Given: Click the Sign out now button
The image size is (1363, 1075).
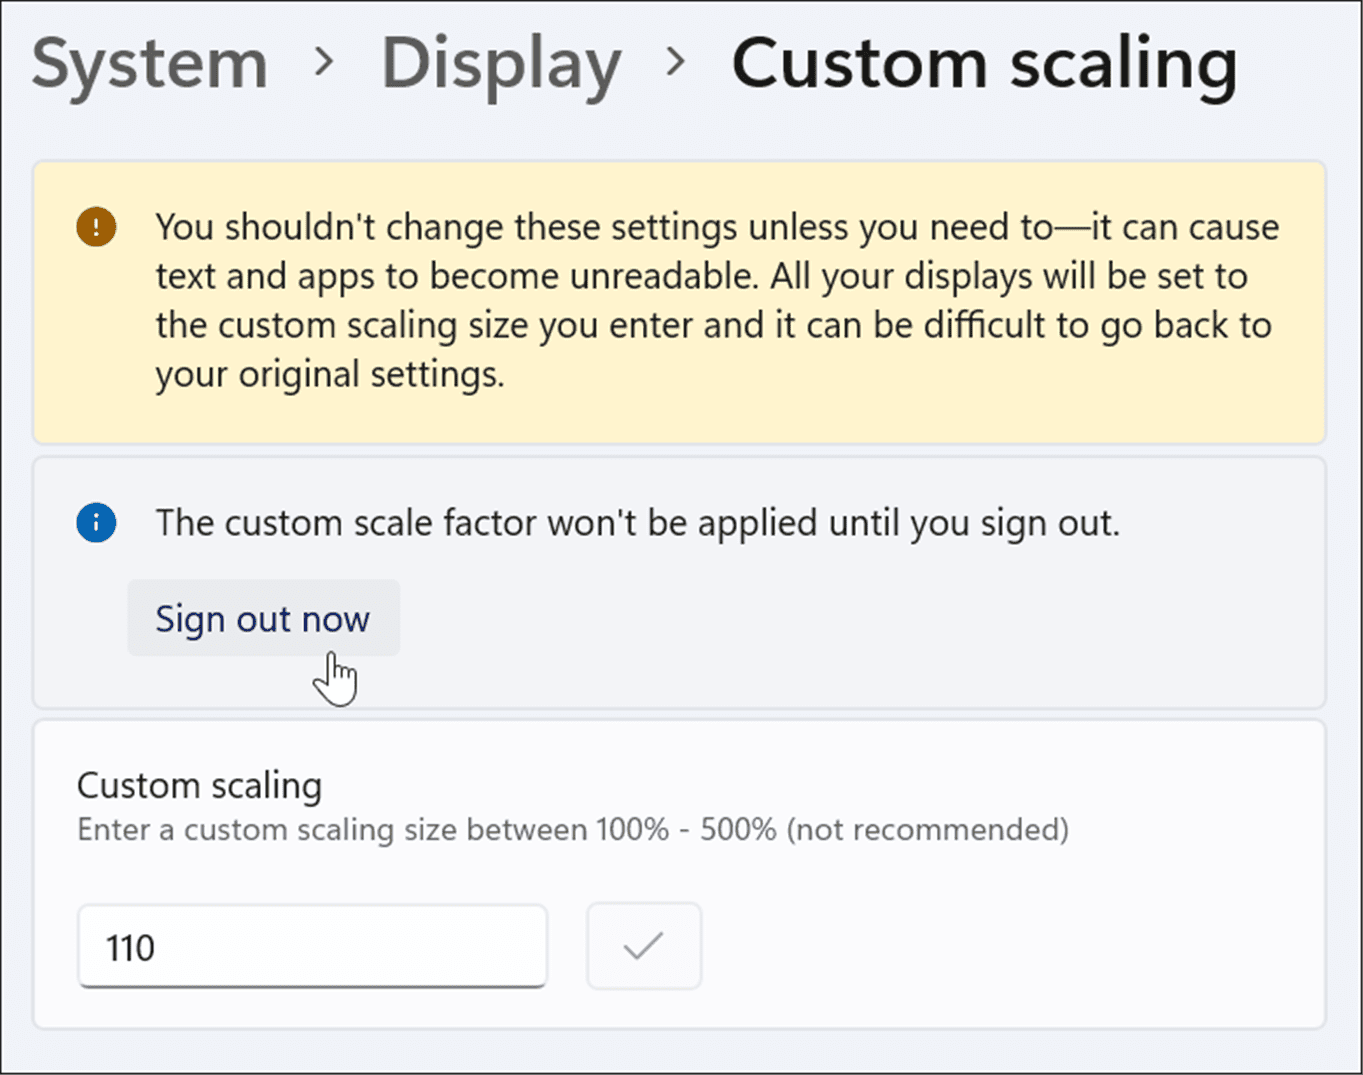Looking at the screenshot, I should coord(263,618).
